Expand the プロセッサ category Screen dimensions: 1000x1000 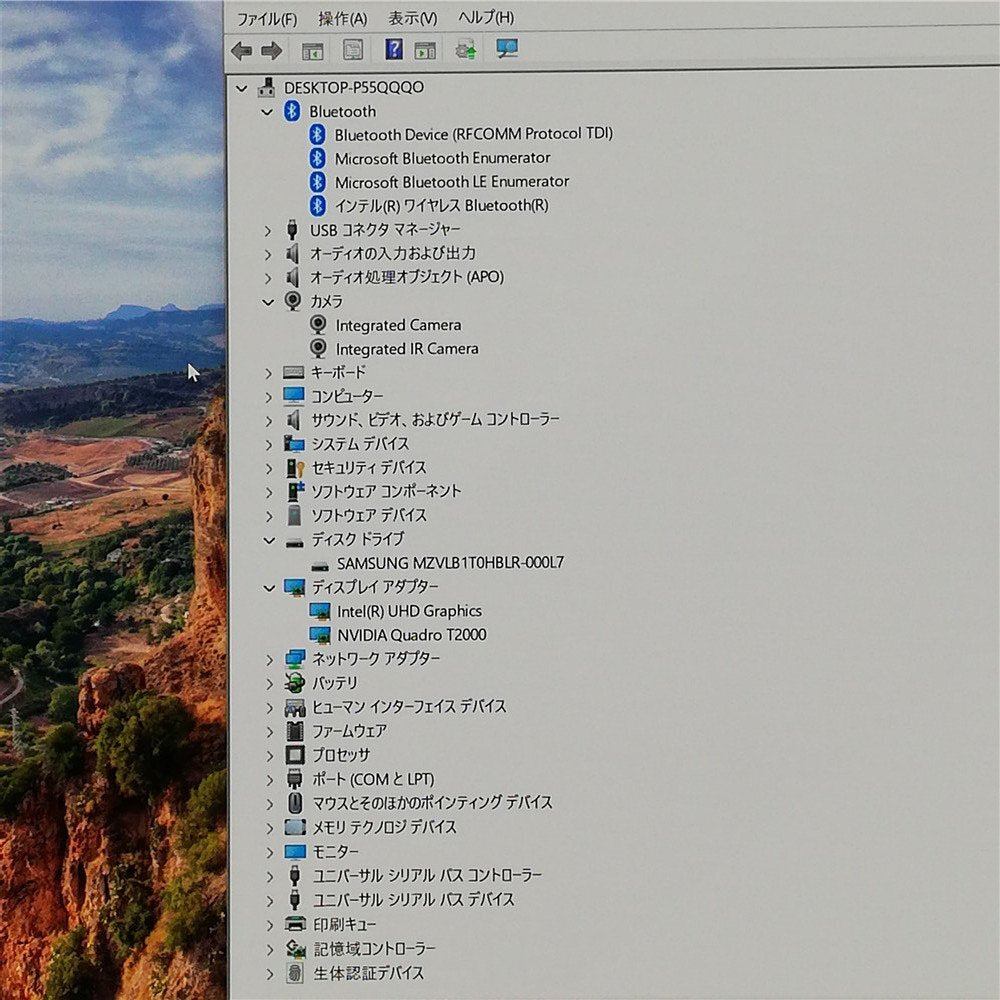(x=268, y=755)
